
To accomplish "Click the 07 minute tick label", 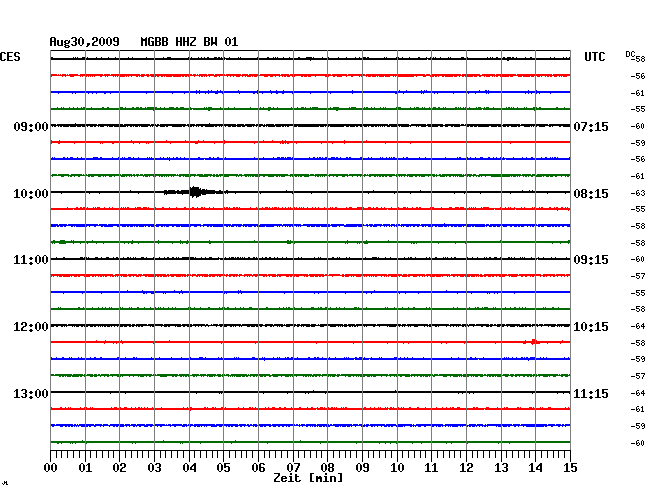I will click(x=293, y=468).
